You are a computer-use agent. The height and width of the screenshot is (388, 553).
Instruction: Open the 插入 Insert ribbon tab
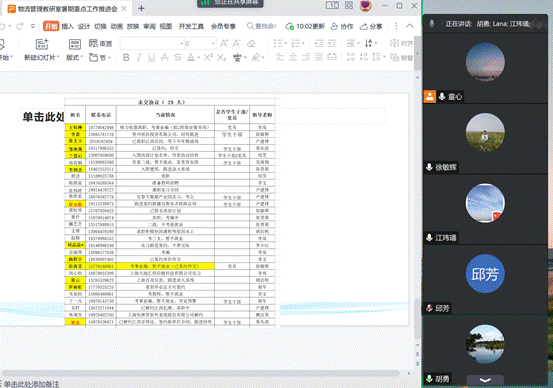tap(67, 26)
